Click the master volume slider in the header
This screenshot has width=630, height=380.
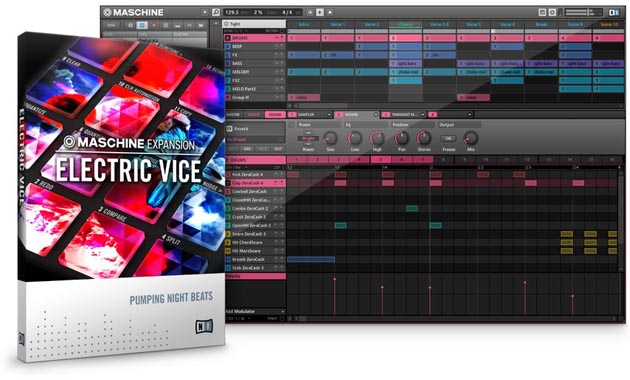(x=584, y=13)
